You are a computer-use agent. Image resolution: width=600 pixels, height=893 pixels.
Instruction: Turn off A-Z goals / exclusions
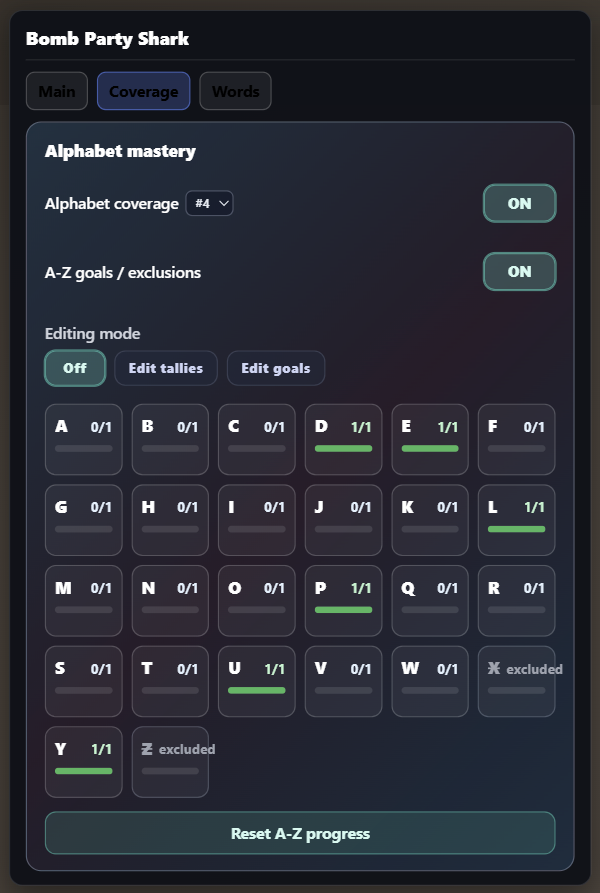[x=519, y=271]
